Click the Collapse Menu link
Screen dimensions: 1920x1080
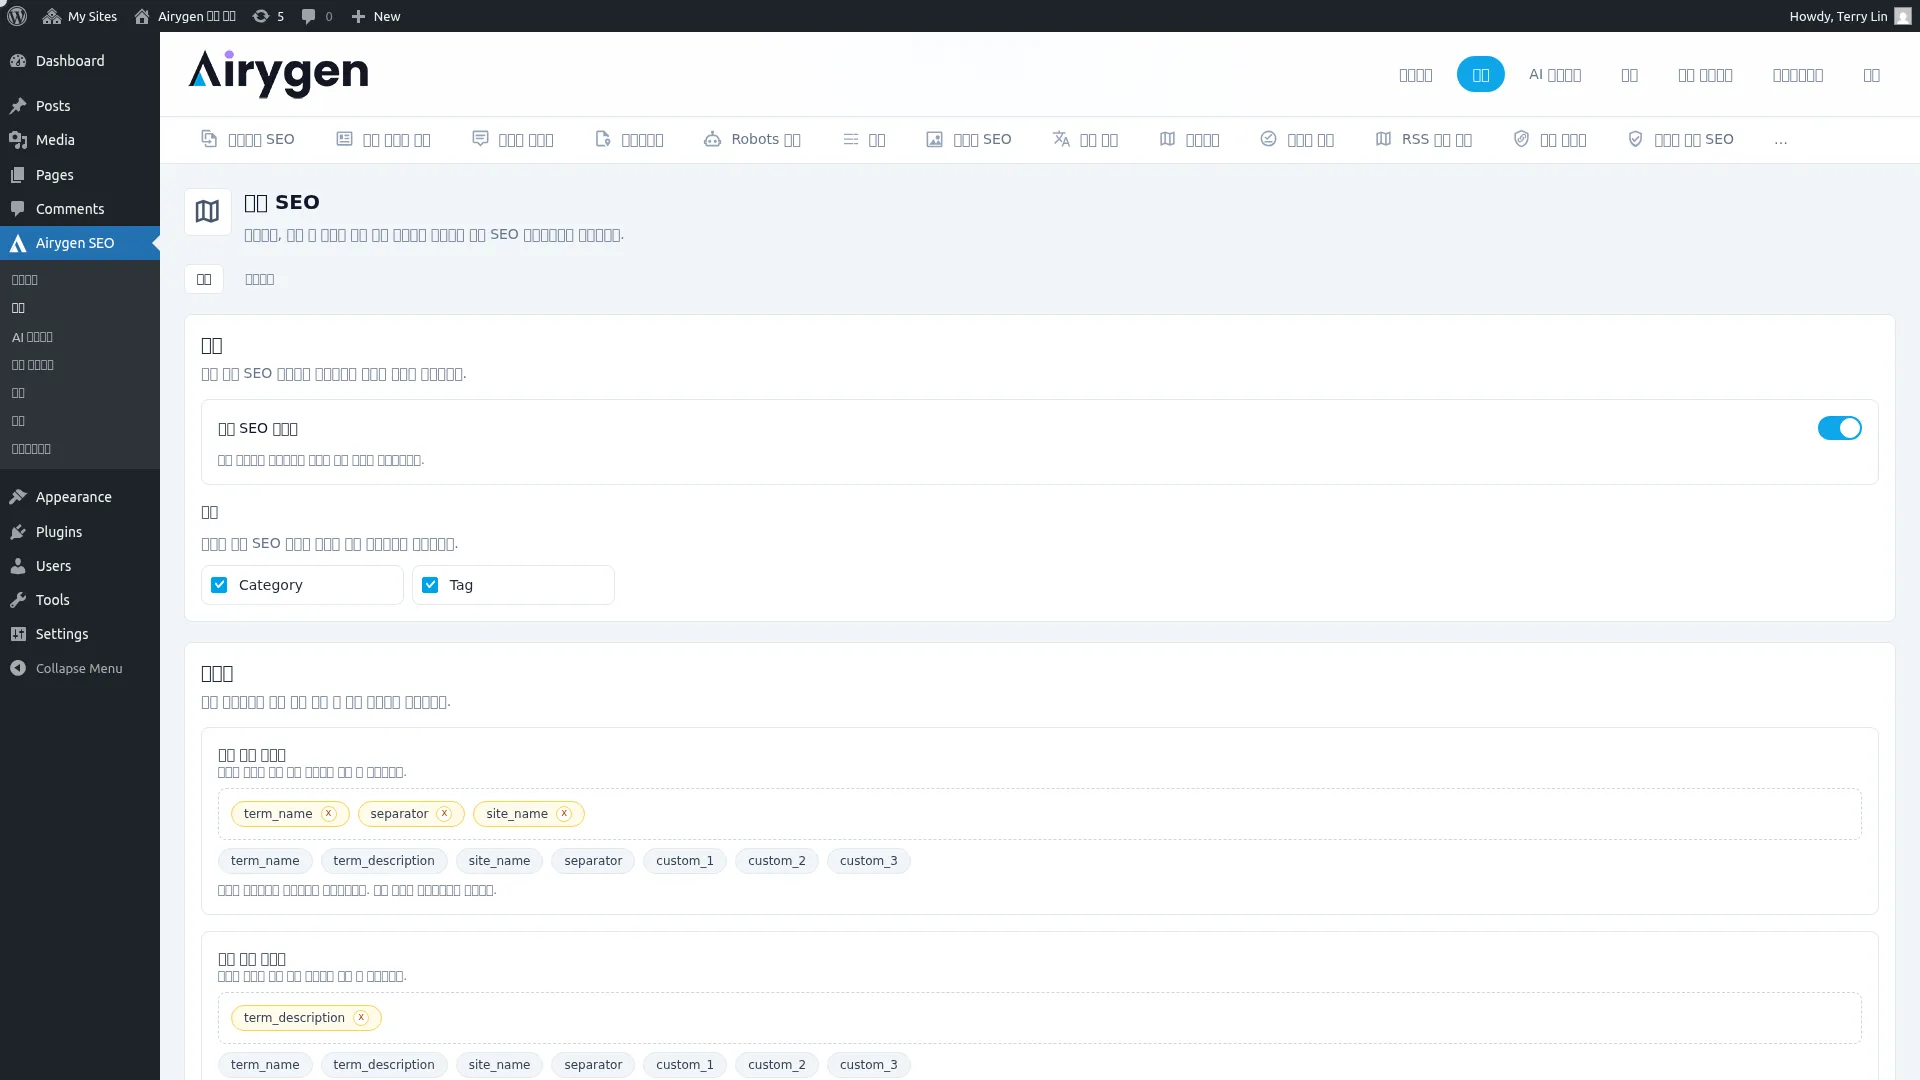click(x=80, y=668)
